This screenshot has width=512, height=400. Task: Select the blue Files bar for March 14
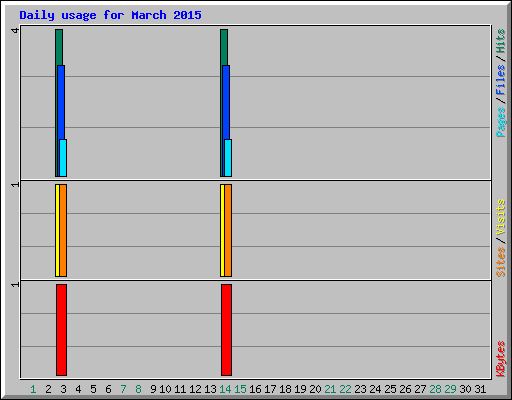tap(226, 102)
